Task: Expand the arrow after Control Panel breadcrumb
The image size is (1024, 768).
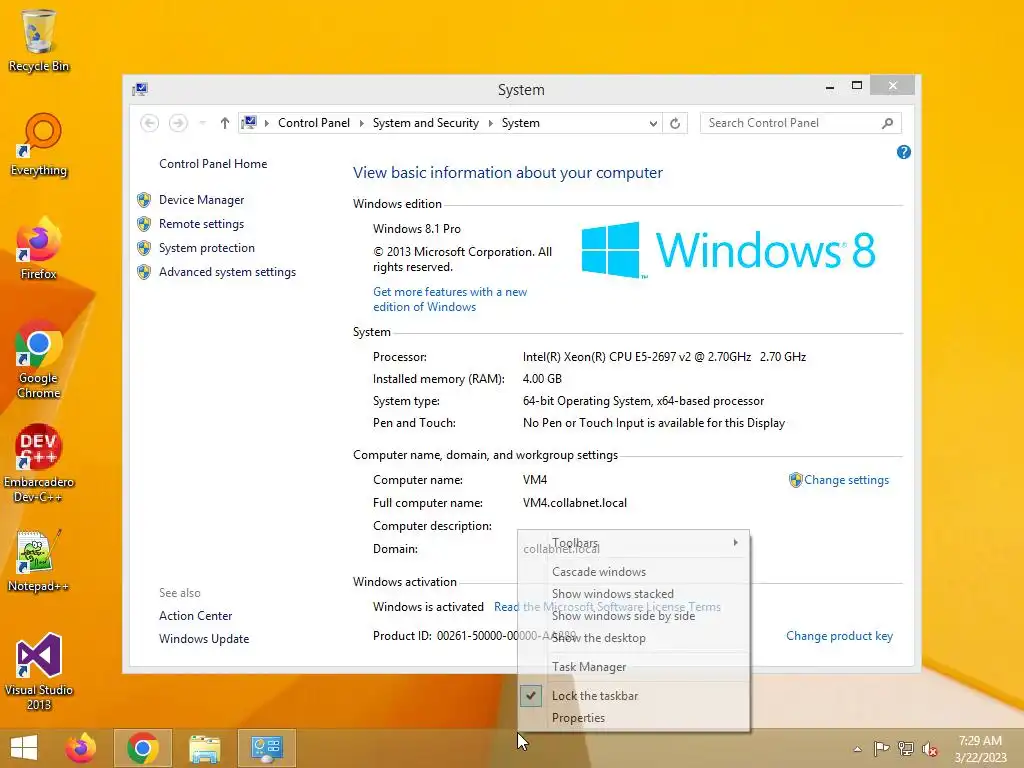Action: tap(361, 123)
